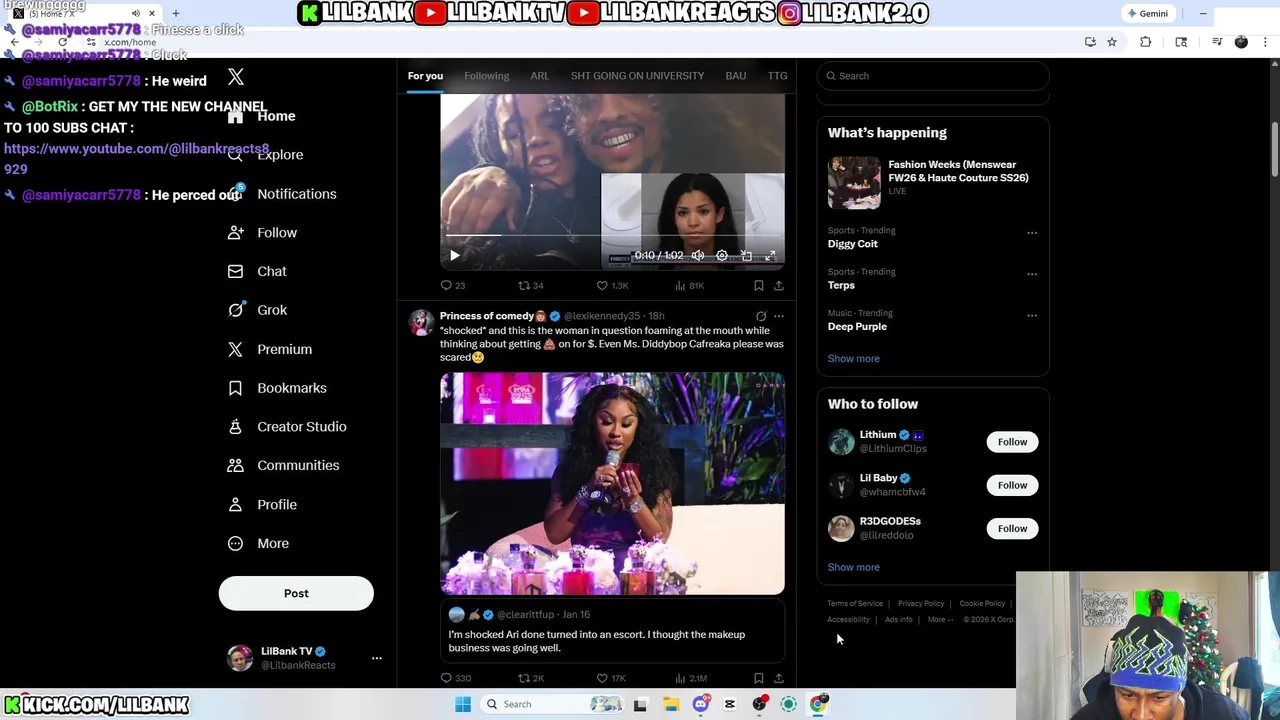The image size is (1280, 720).
Task: Show more Who to follow suggestions
Action: (854, 567)
